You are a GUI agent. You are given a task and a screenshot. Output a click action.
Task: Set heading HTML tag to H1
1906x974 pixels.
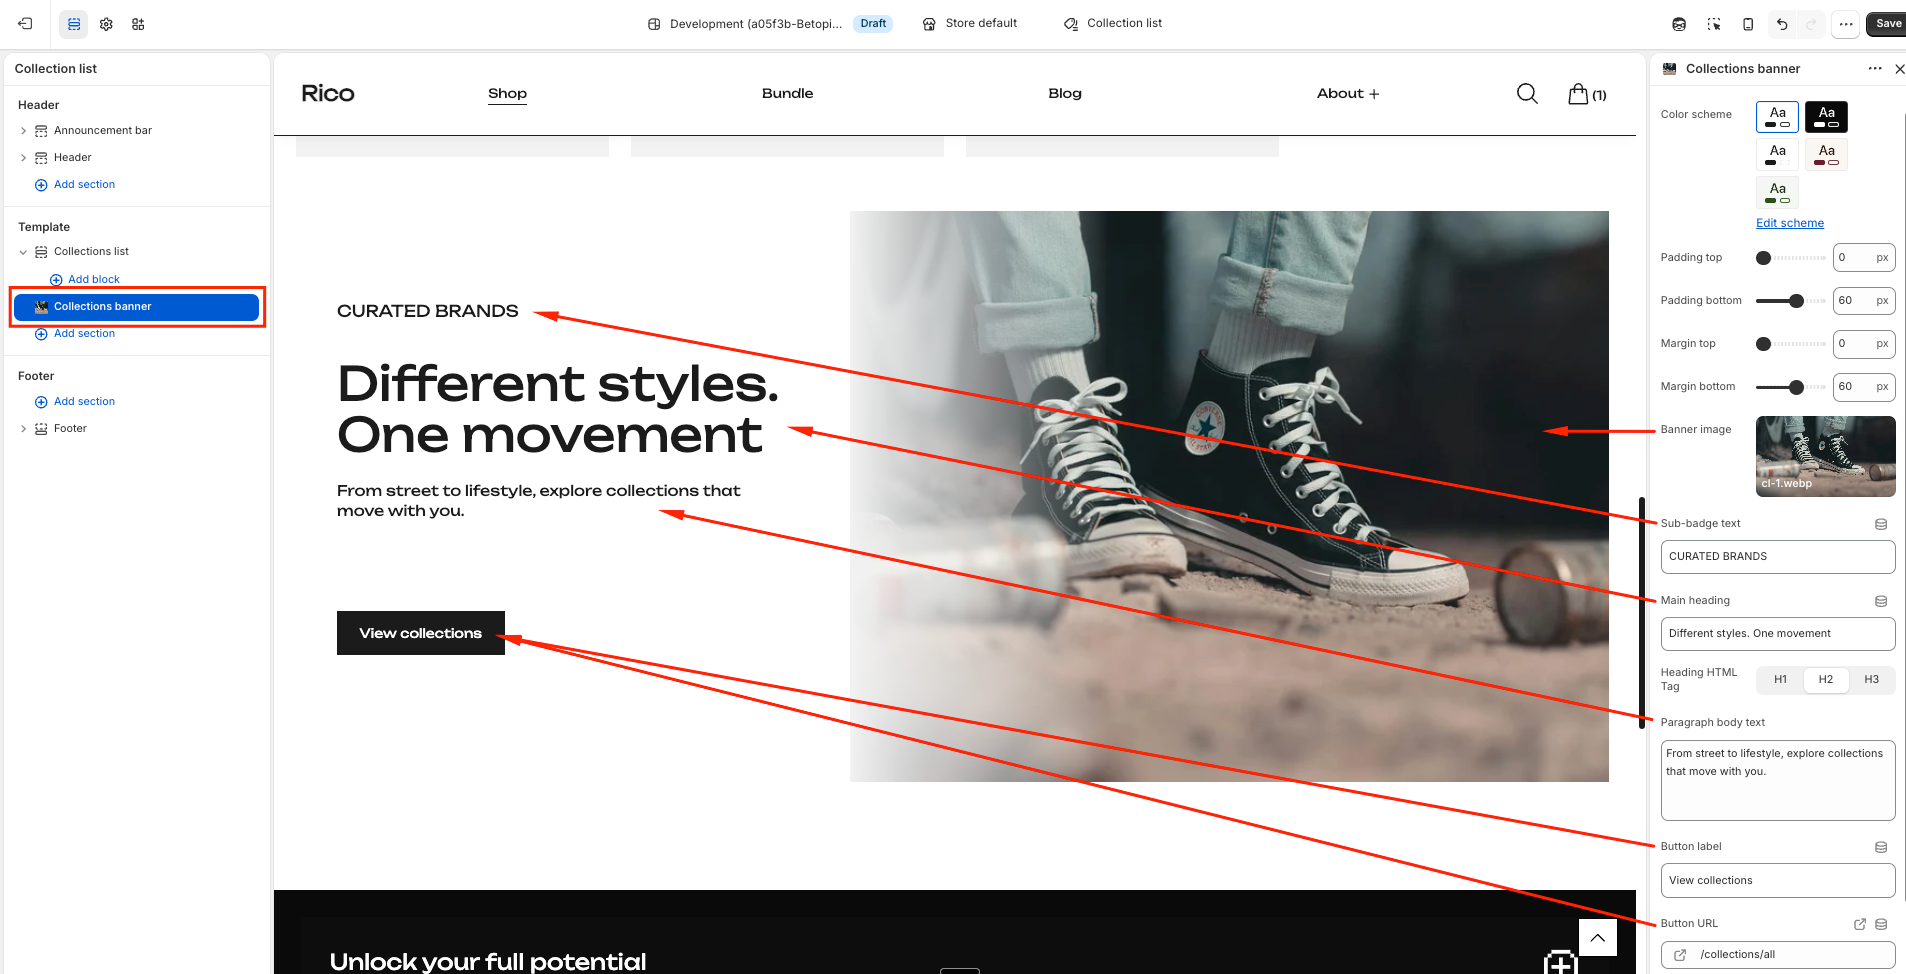(1780, 680)
